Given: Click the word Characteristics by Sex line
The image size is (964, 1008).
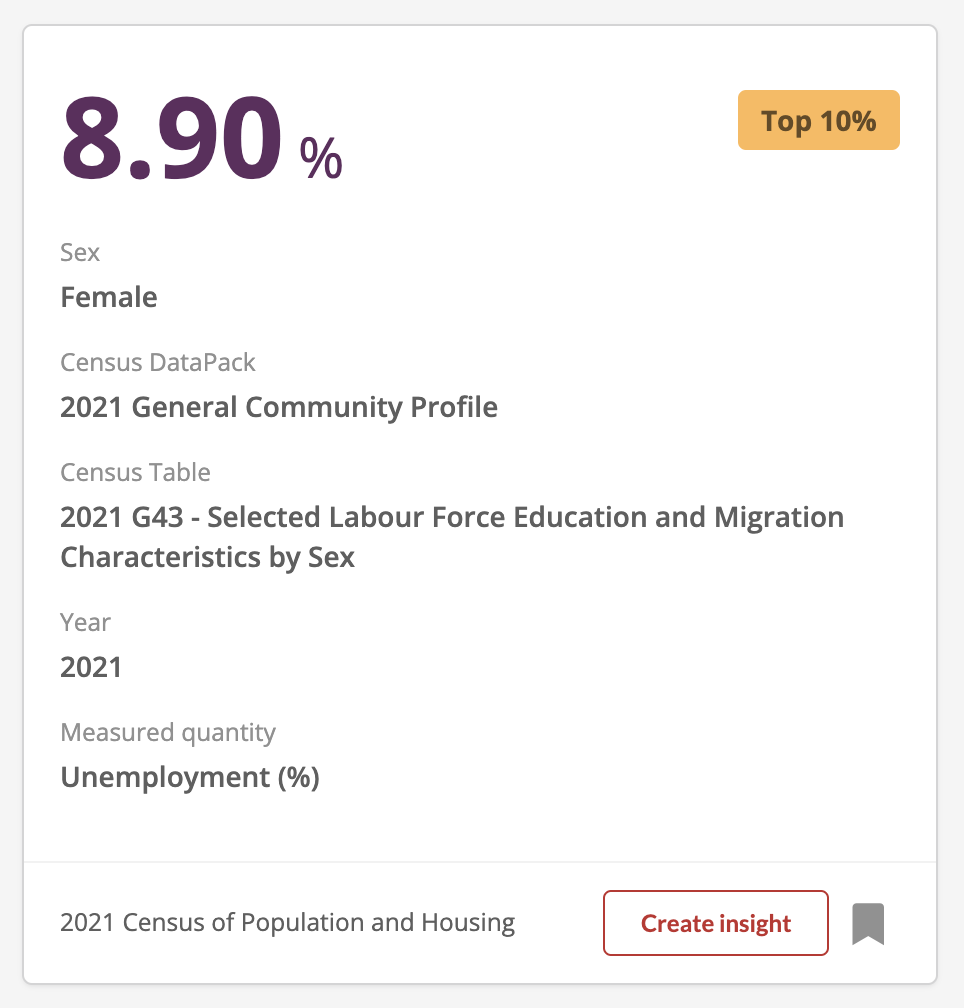Looking at the screenshot, I should point(208,557).
